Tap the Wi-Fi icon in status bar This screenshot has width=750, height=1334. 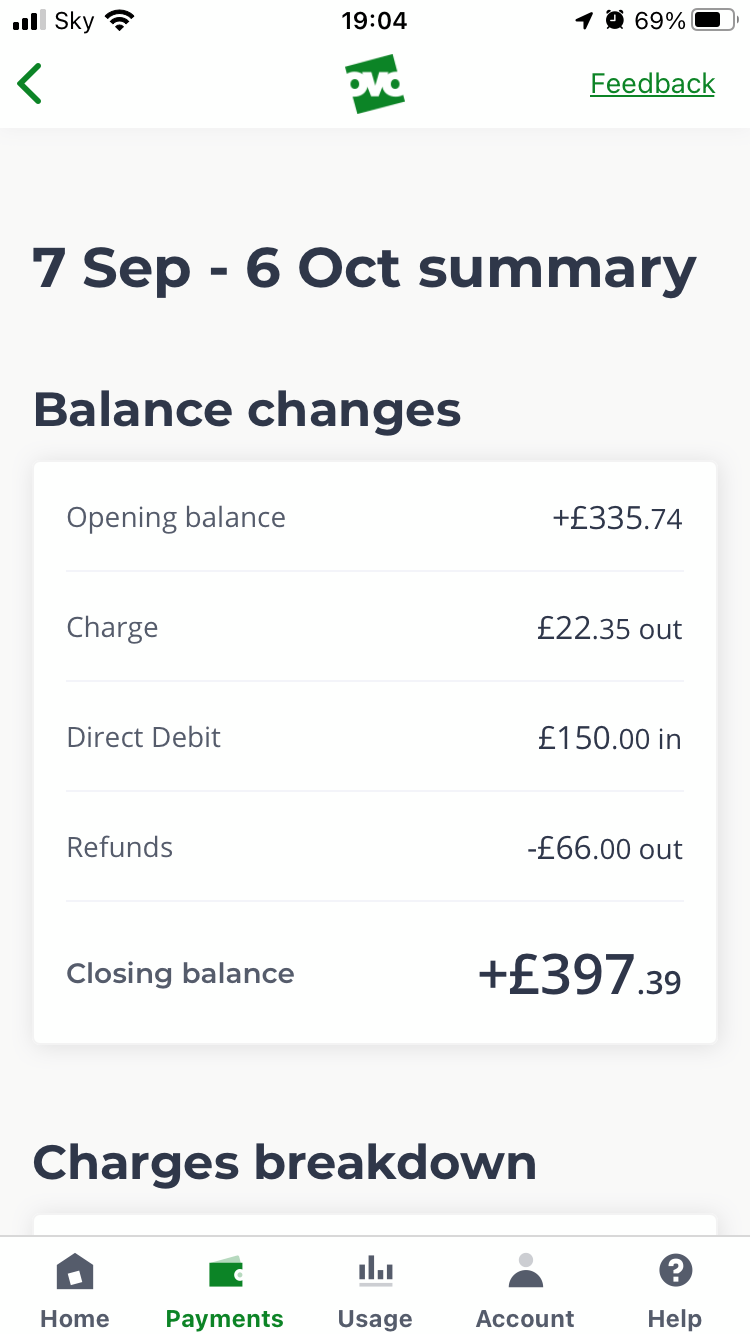pyautogui.click(x=120, y=20)
